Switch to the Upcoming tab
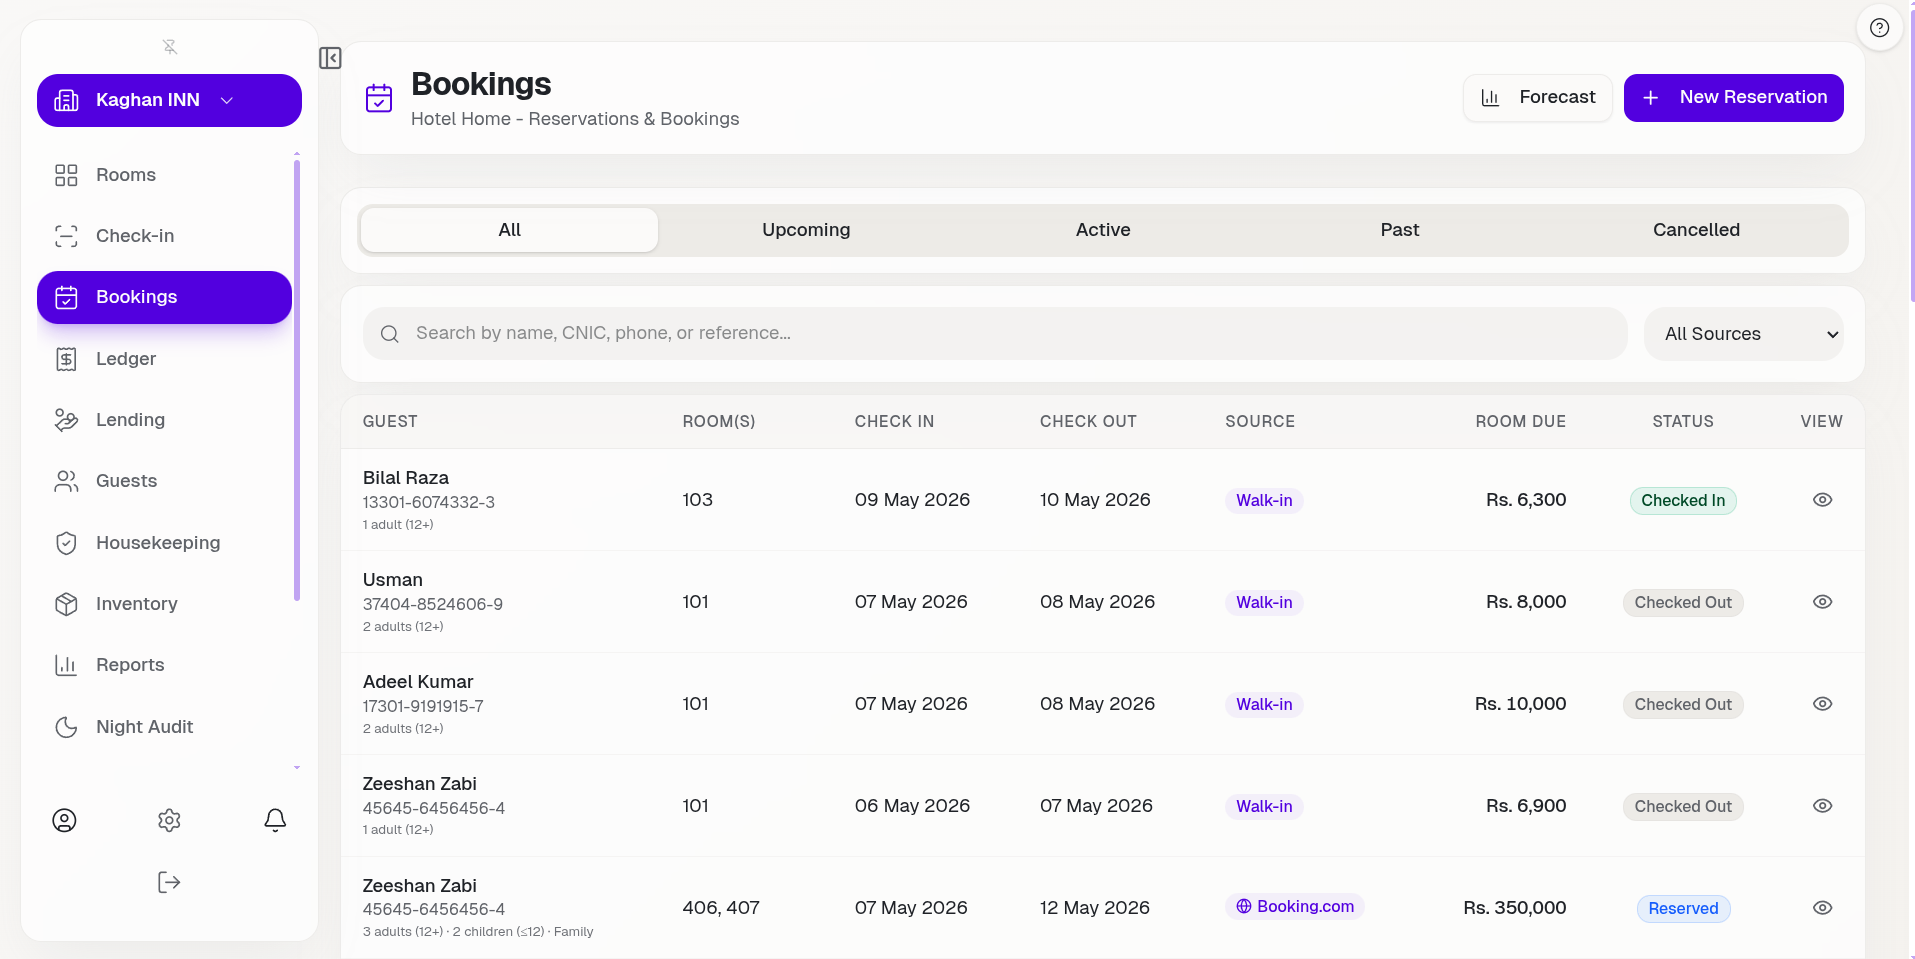Image resolution: width=1915 pixels, height=959 pixels. [806, 230]
